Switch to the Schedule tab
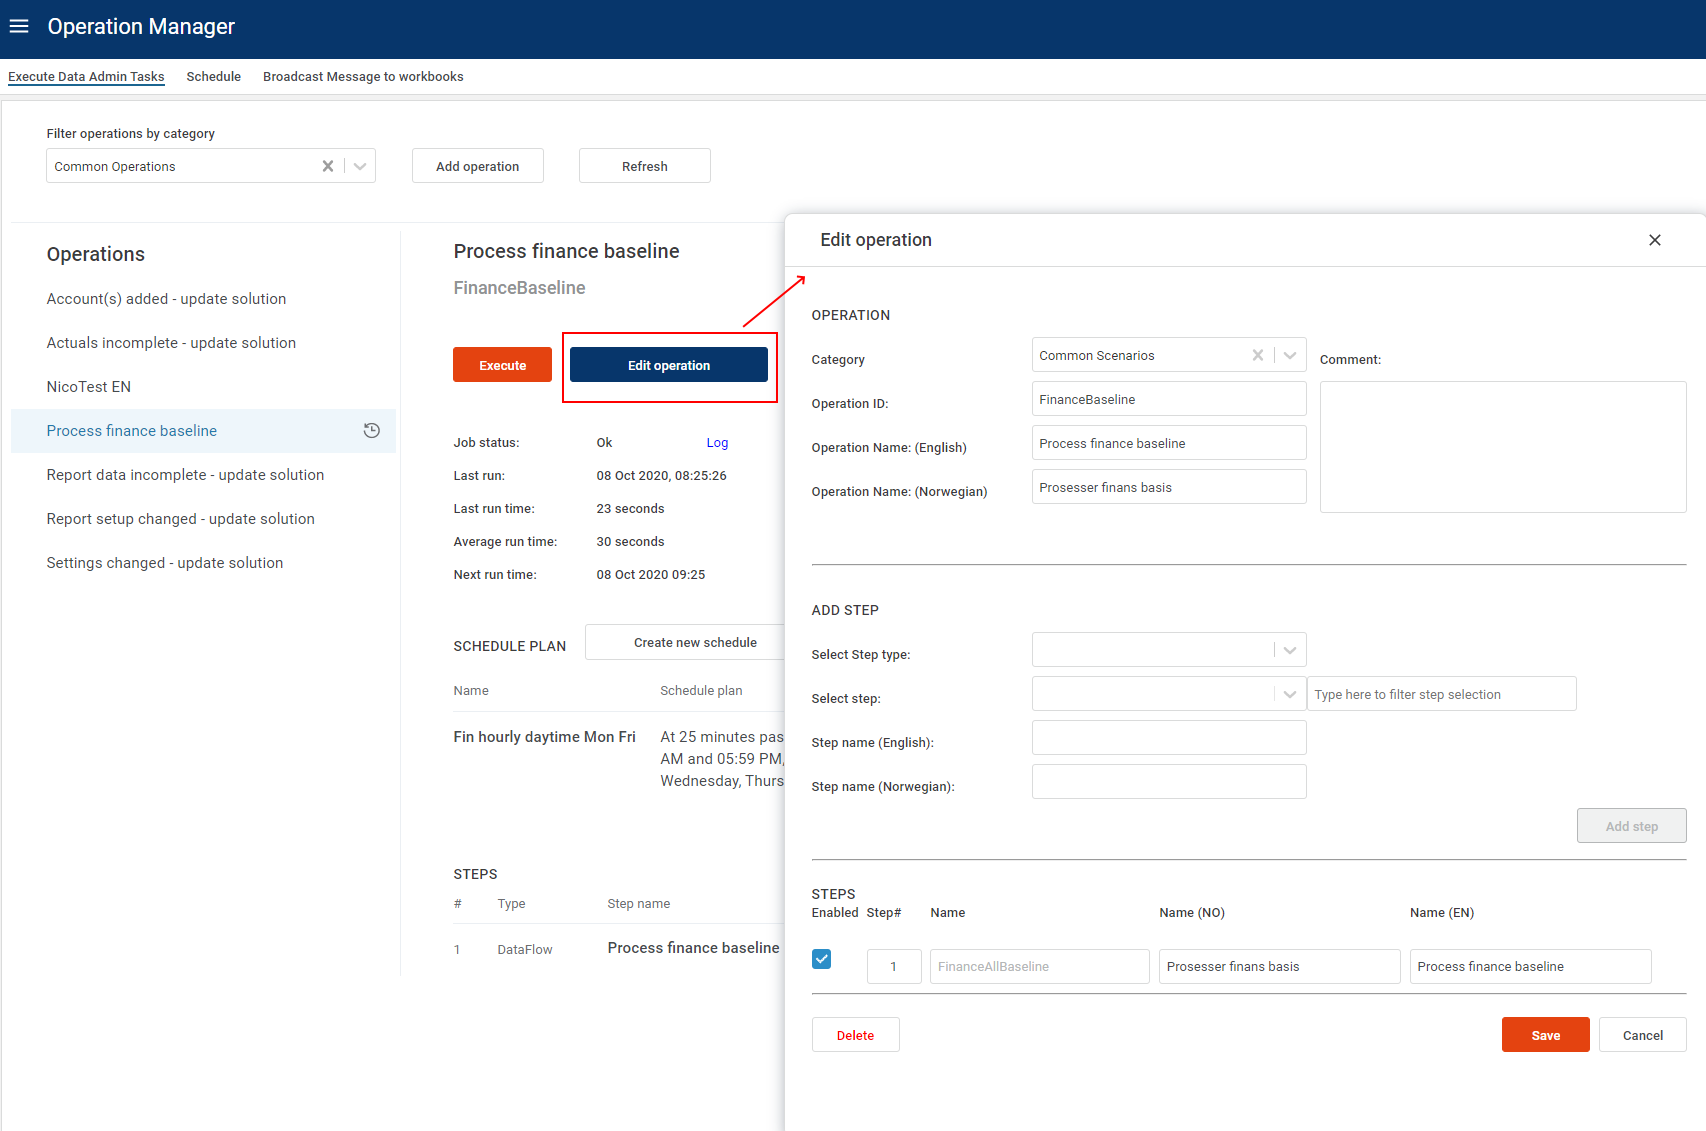 213,76
